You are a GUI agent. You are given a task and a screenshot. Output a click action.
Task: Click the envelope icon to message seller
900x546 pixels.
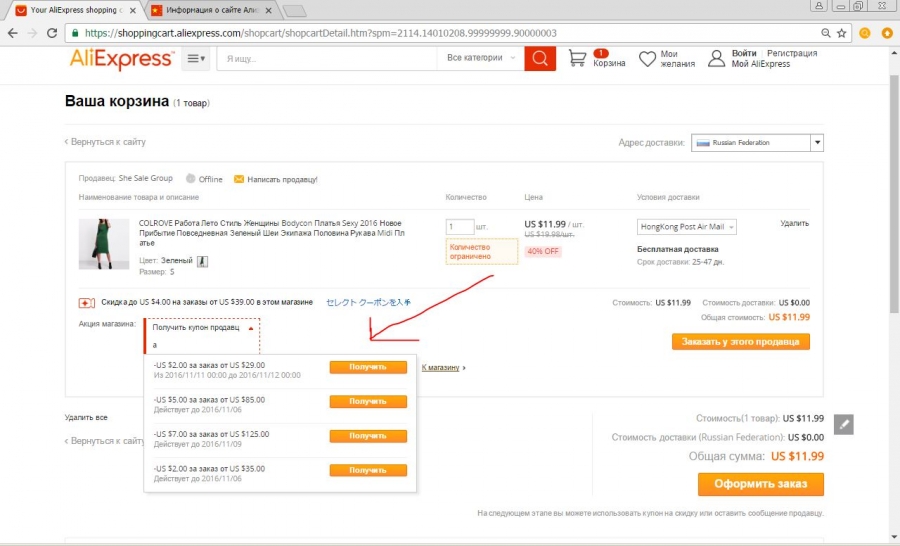point(238,179)
